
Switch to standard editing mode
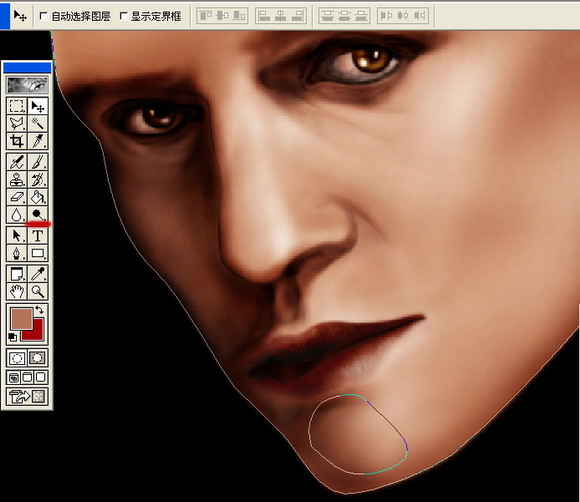click(17, 358)
